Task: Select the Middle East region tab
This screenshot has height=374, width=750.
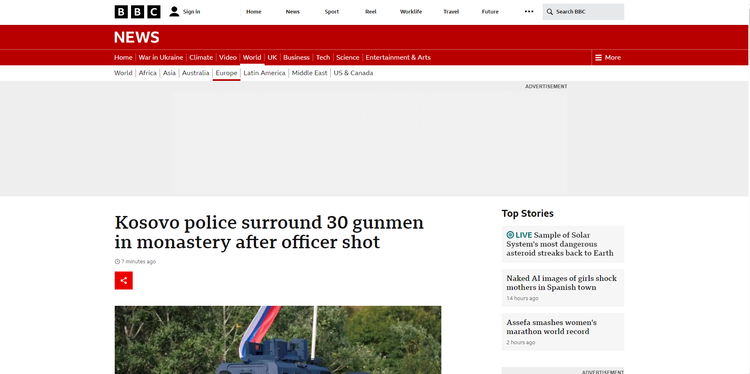Action: (309, 73)
